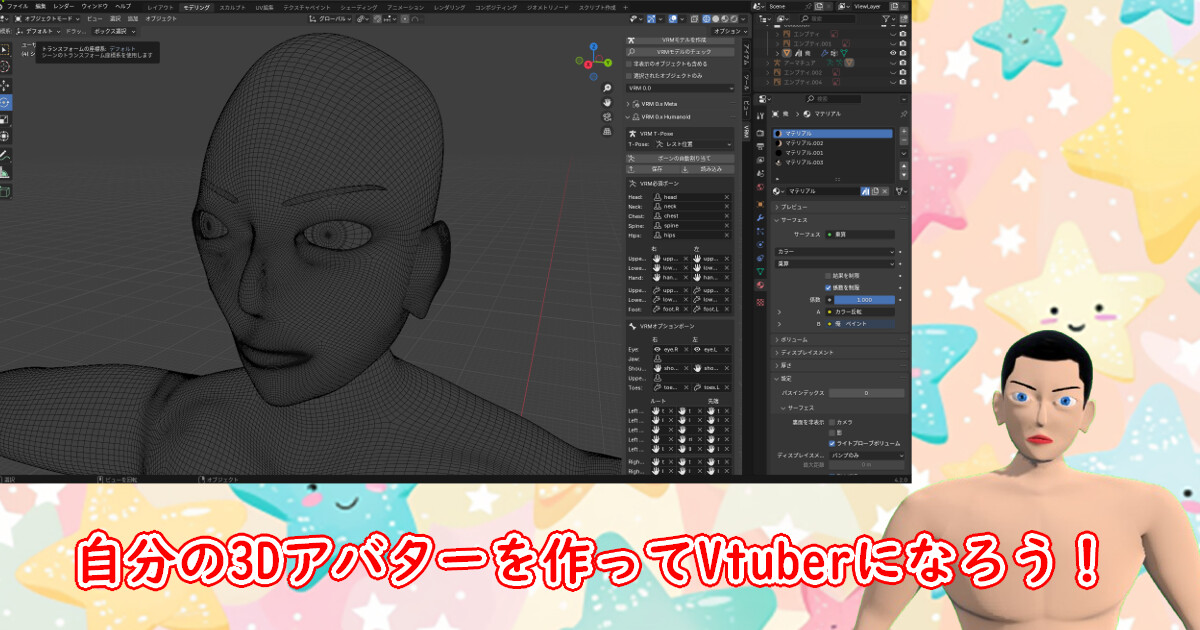Toggle the X-ray display button
Screen dimensions: 1200x630
click(693, 19)
